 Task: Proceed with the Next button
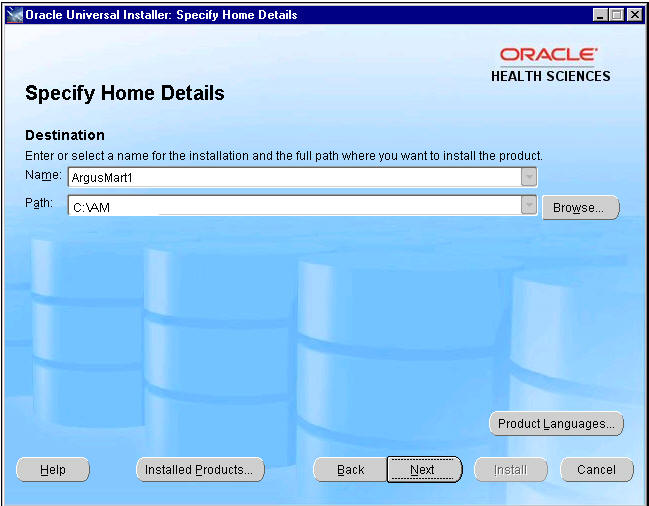click(x=424, y=470)
